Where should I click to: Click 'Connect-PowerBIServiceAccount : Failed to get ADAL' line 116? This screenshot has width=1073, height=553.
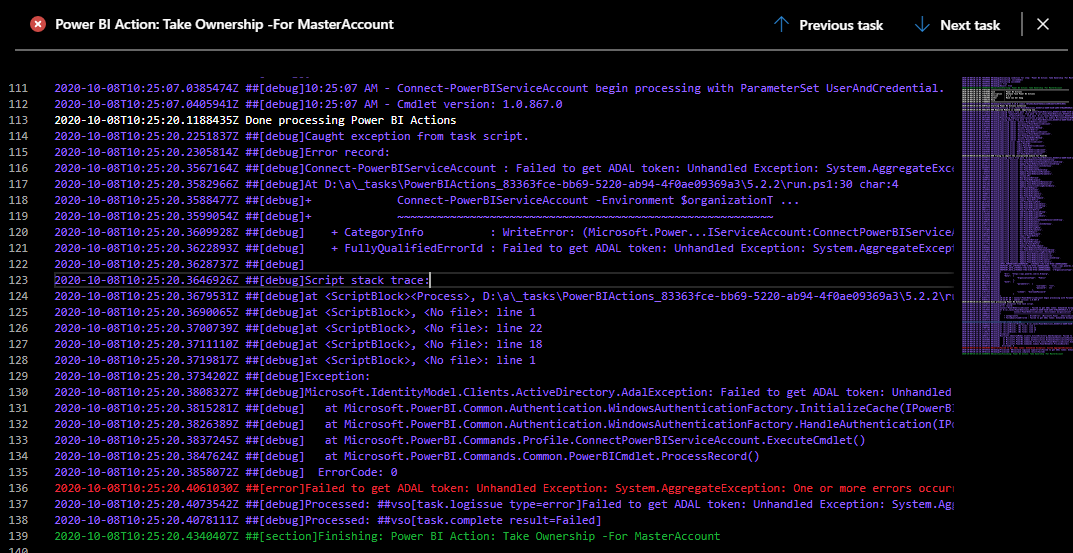point(504,168)
